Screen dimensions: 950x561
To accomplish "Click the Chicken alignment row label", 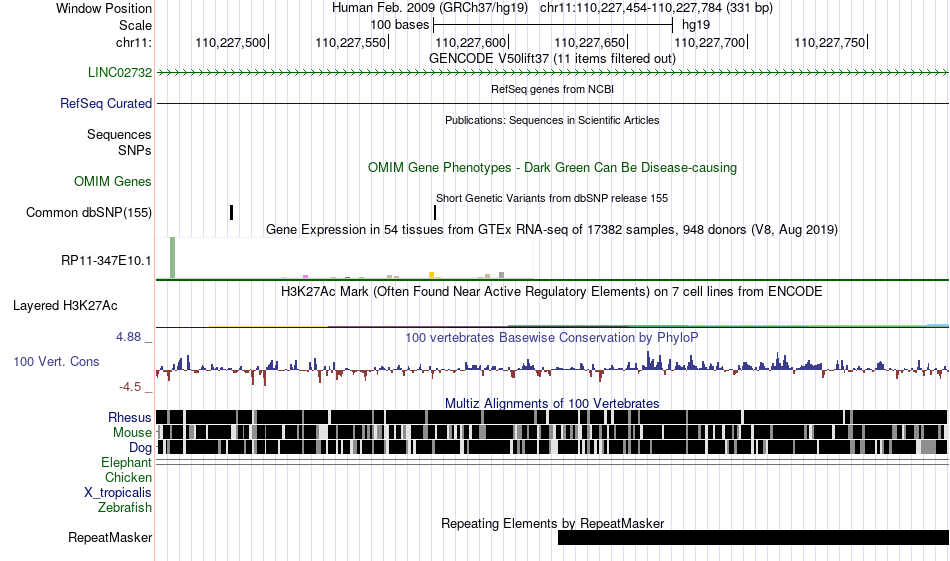I will coord(128,477).
